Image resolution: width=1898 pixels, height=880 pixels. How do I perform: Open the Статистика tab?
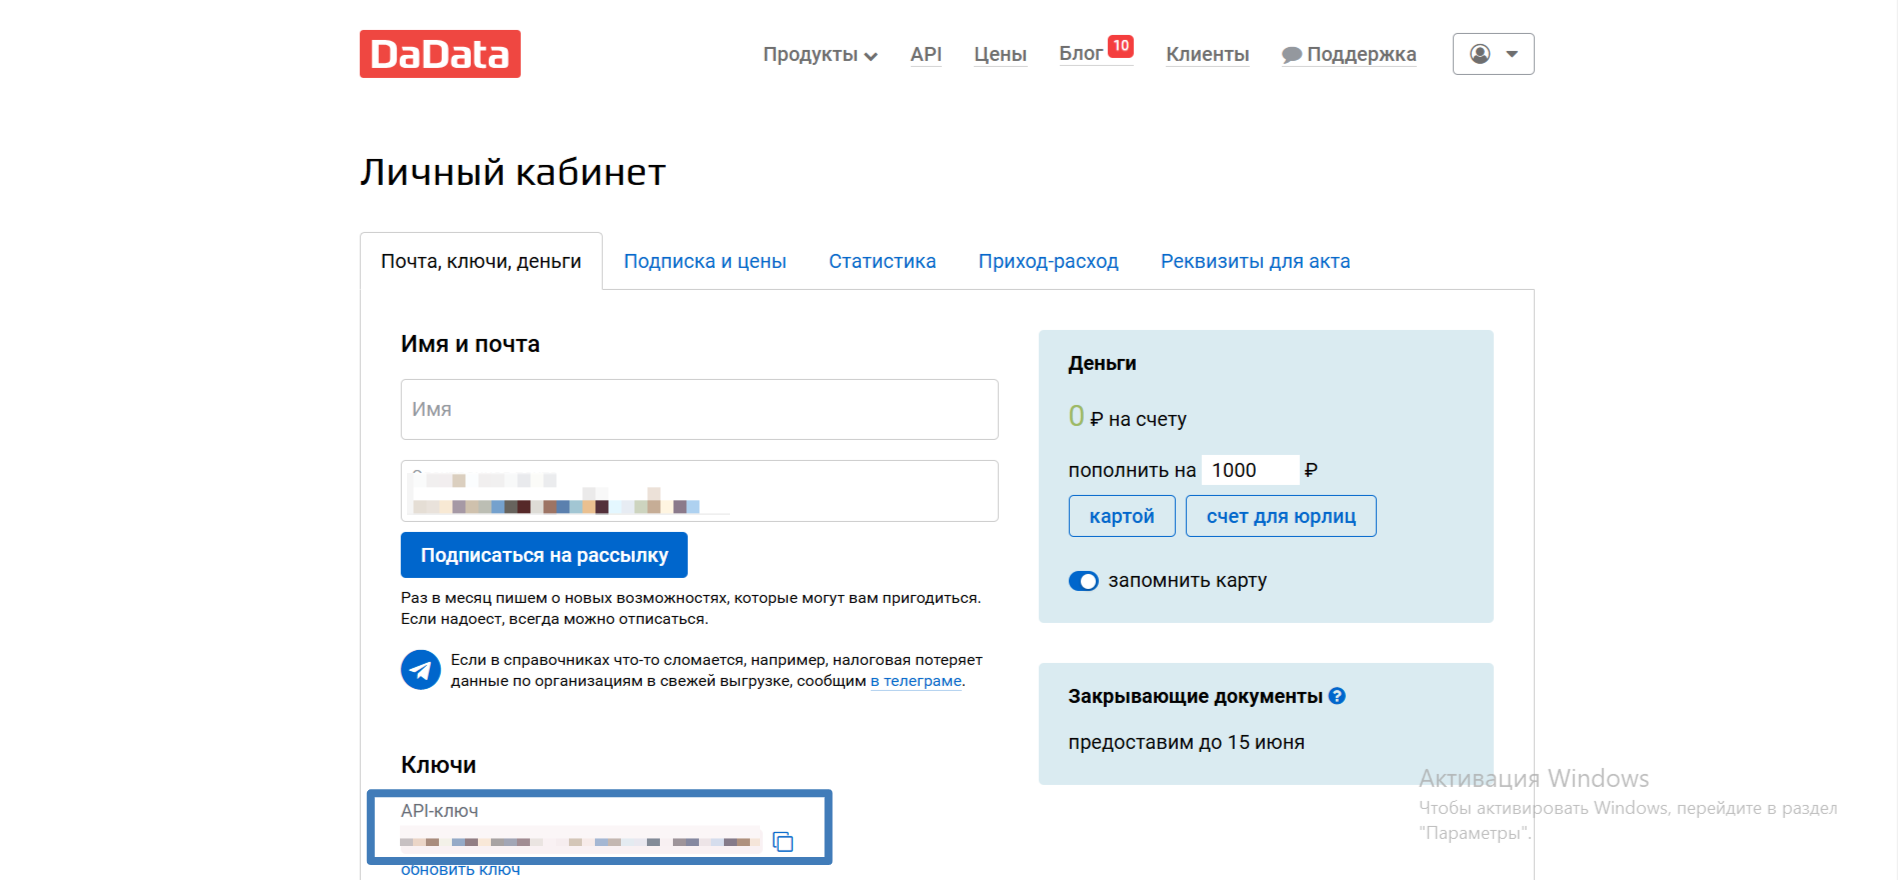tap(882, 262)
